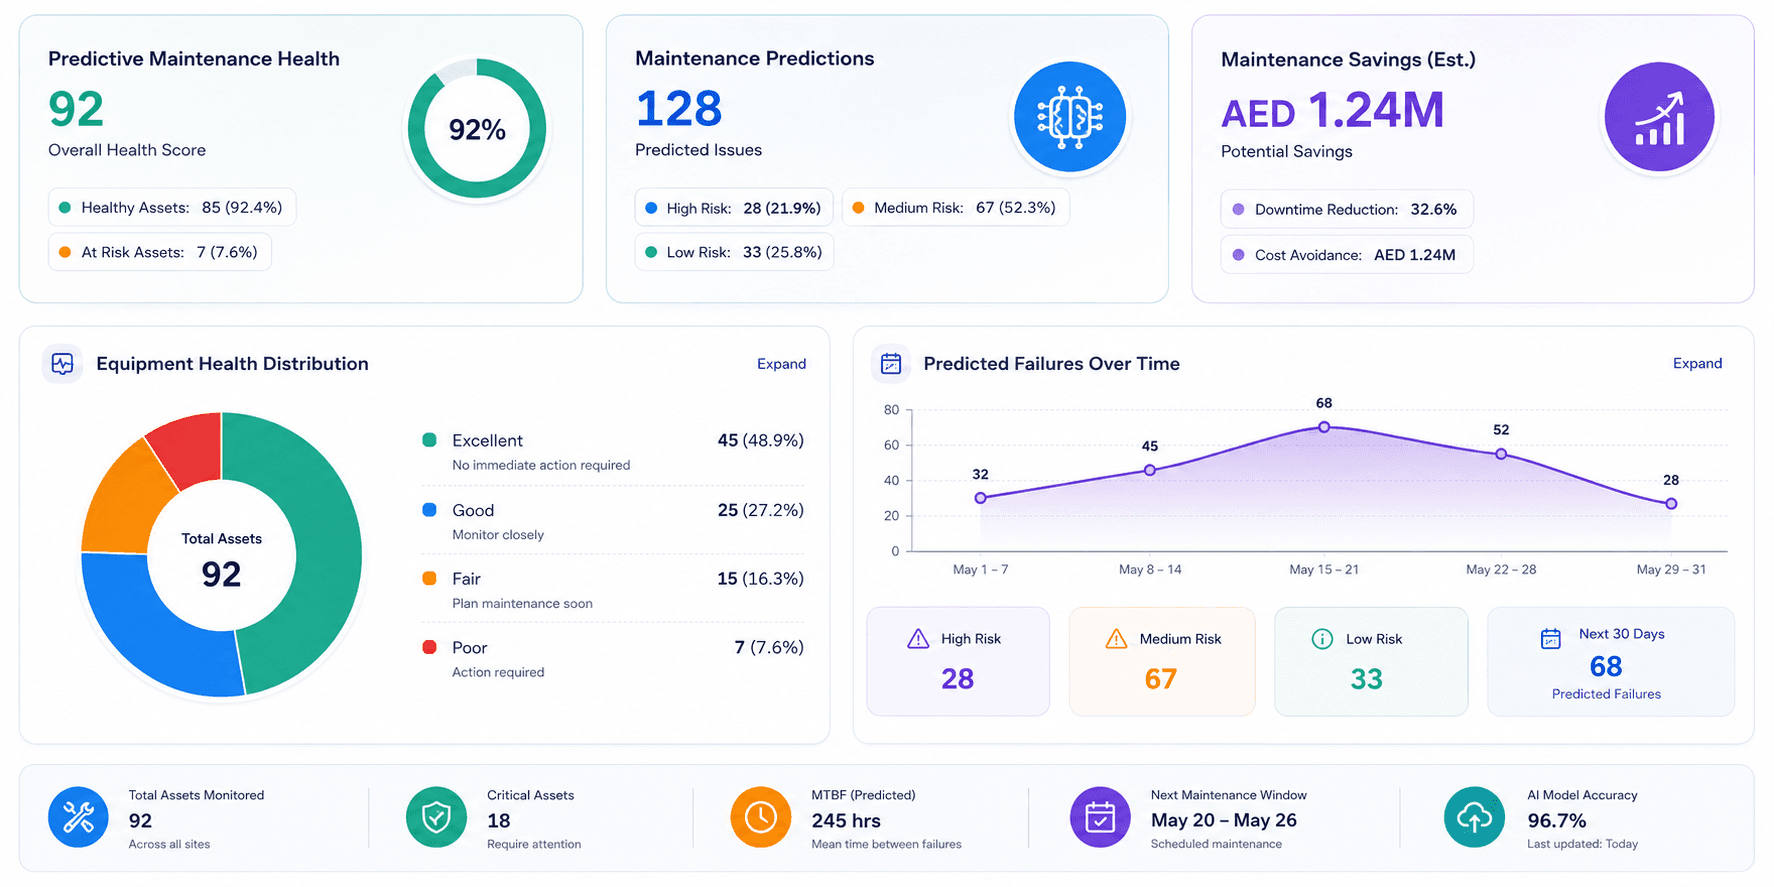Click the "Predicted Failures" label under 68
This screenshot has height=887, width=1774.
[1606, 694]
